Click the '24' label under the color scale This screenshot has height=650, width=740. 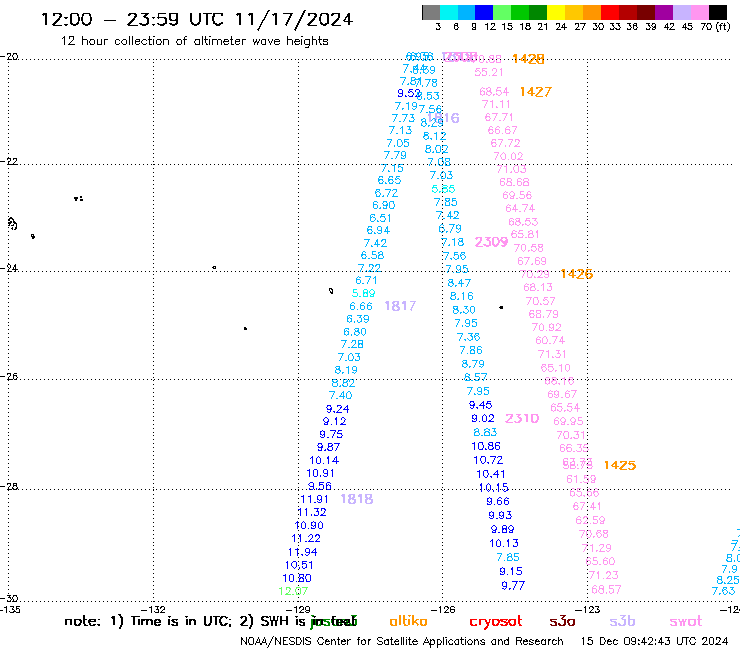point(561,27)
